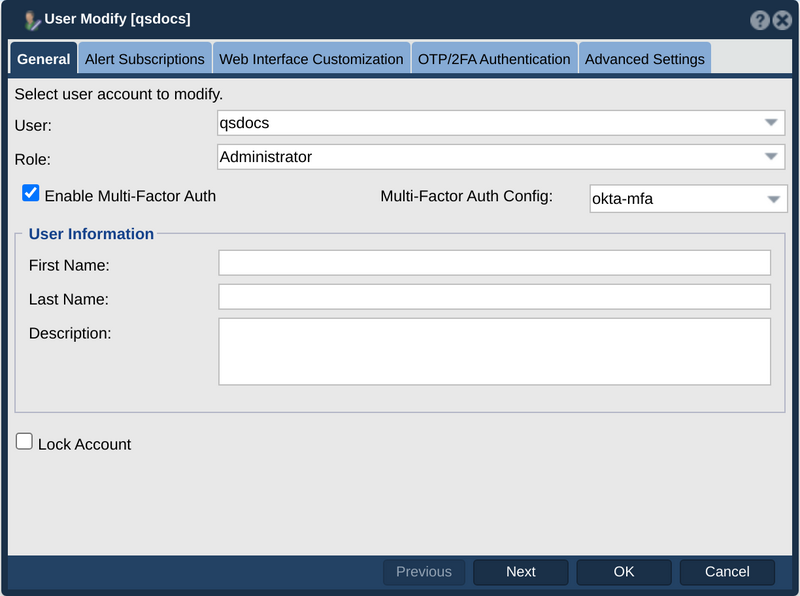The image size is (800, 596).
Task: Click the help question mark icon
Action: click(759, 20)
